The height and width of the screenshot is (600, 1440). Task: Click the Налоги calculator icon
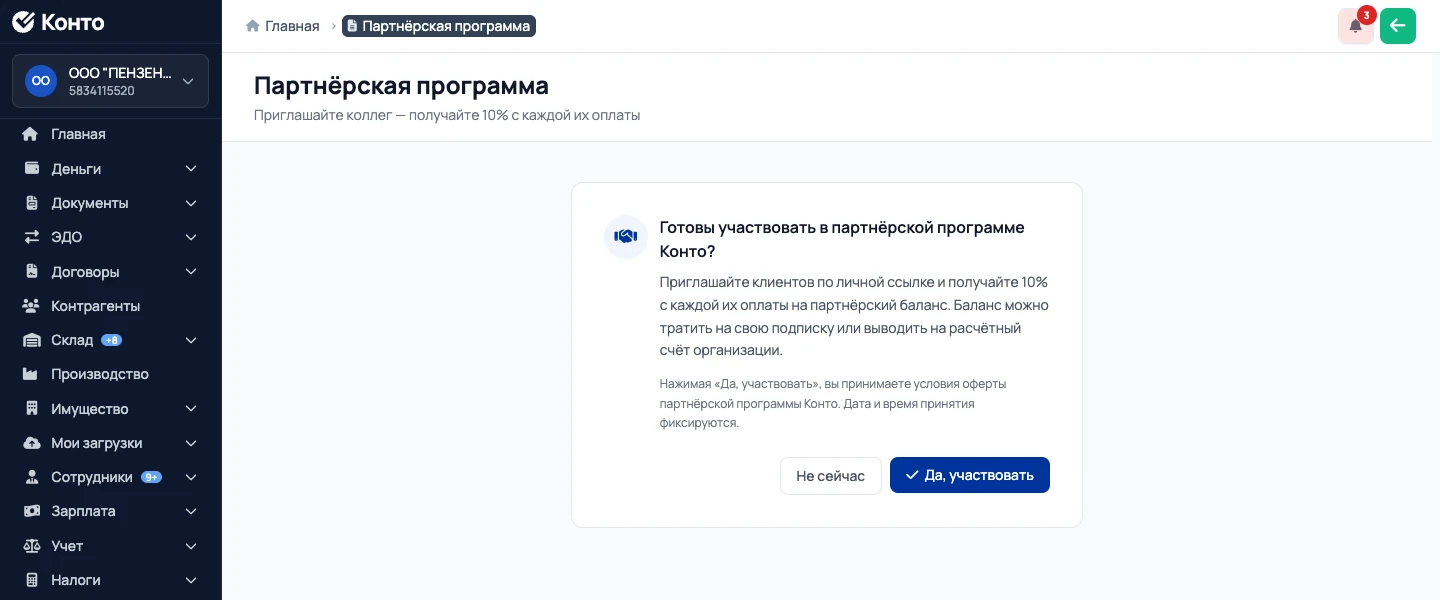click(x=31, y=580)
